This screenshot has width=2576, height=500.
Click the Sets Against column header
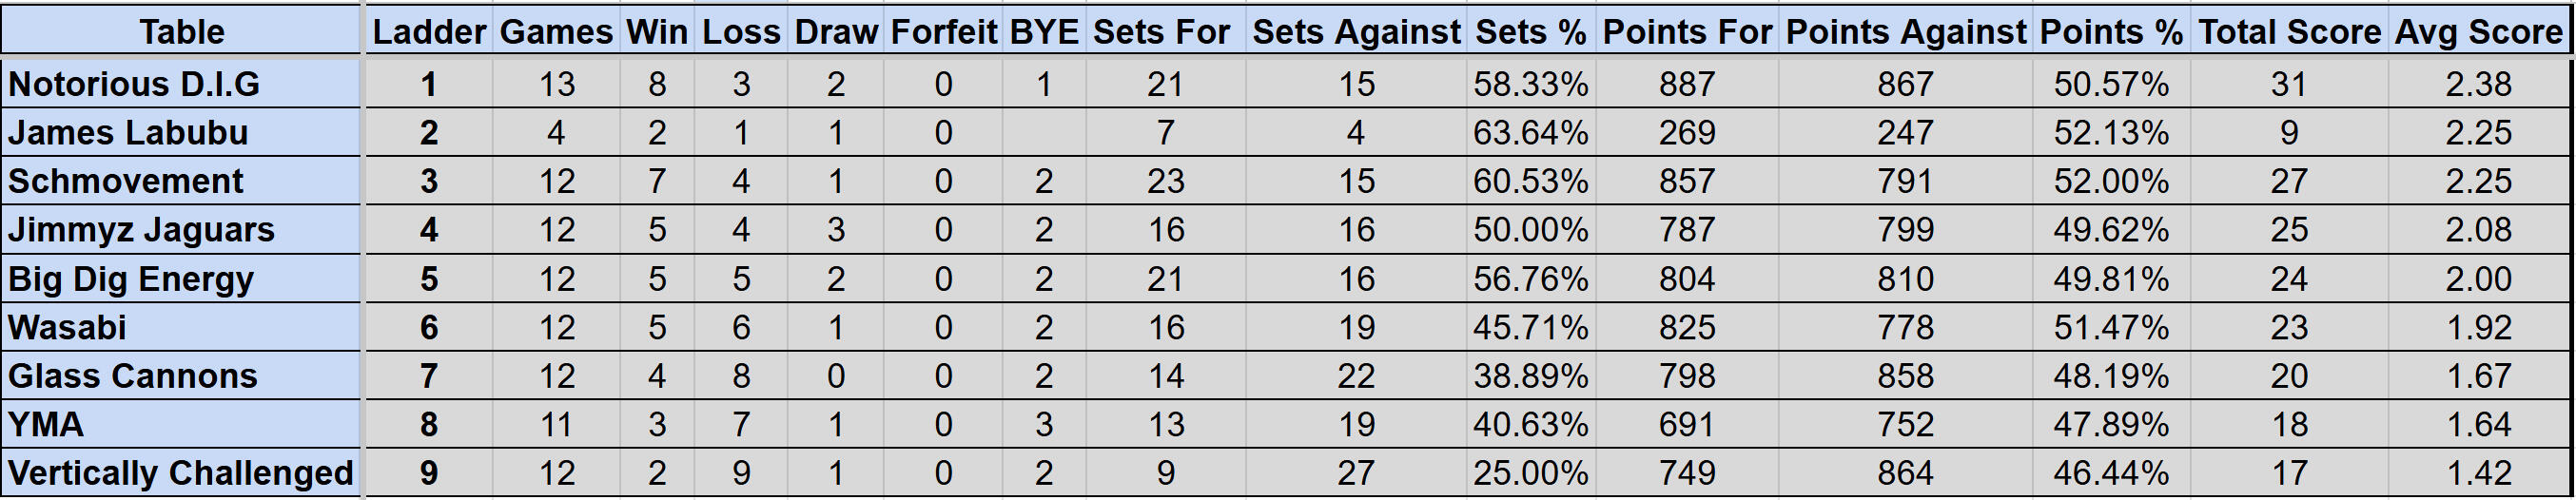tap(1356, 32)
